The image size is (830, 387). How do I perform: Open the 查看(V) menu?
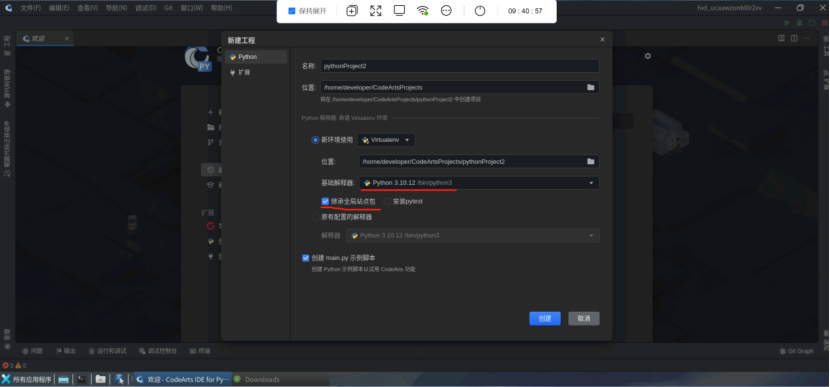(x=87, y=8)
